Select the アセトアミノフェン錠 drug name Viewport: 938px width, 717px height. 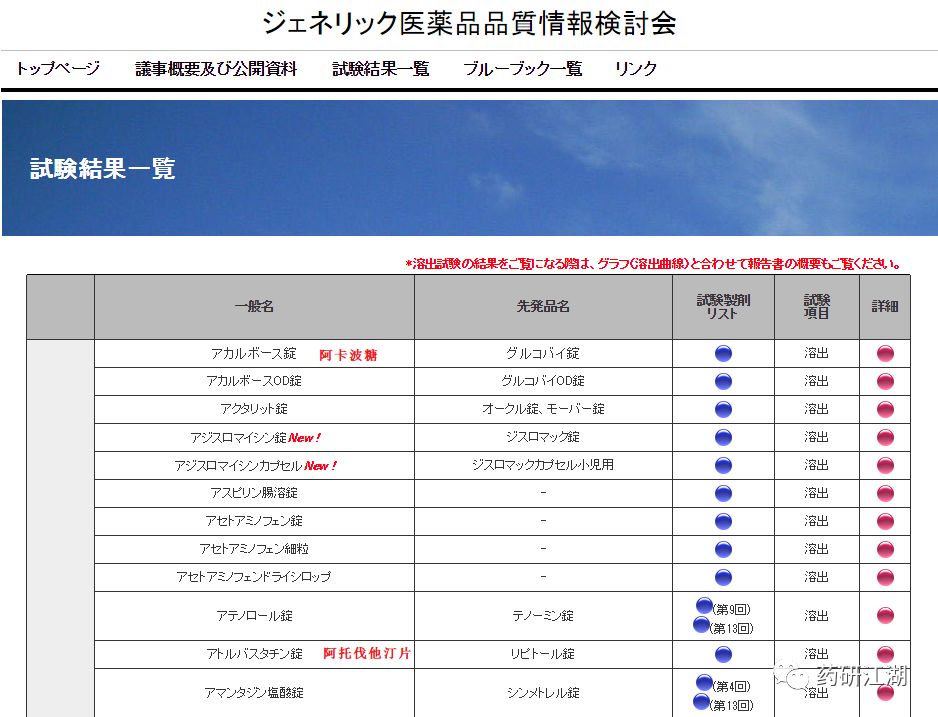click(x=254, y=521)
